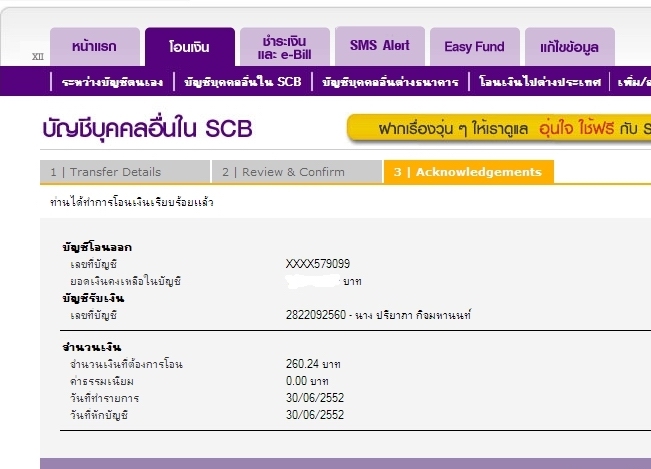Click the transfer amount 260.24 บาท
The height and width of the screenshot is (469, 651).
[x=313, y=364]
